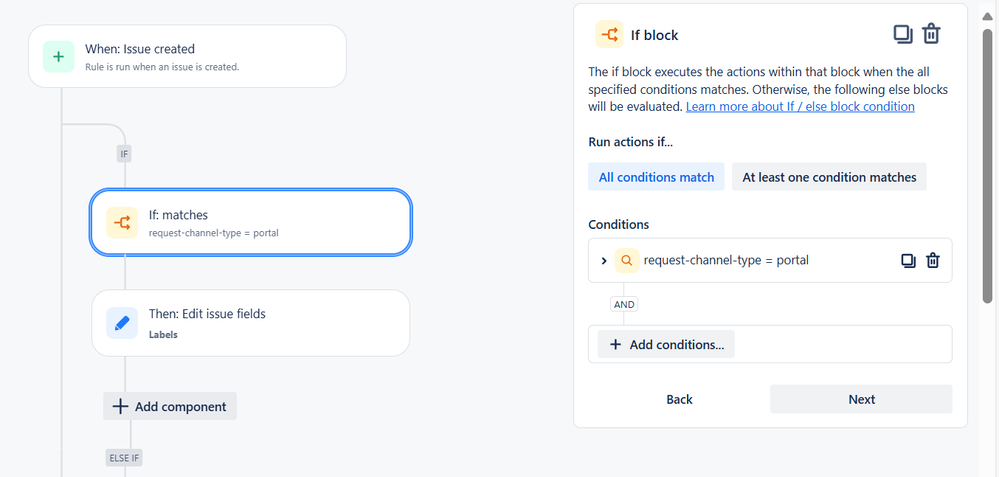This screenshot has height=477, width=999.
Task: Delete the request-channel-type condition
Action: 933,261
